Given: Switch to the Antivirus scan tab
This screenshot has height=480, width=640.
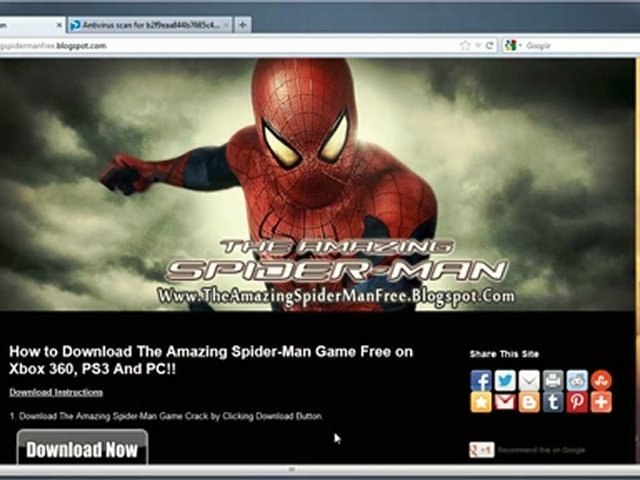Looking at the screenshot, I should (x=150, y=25).
